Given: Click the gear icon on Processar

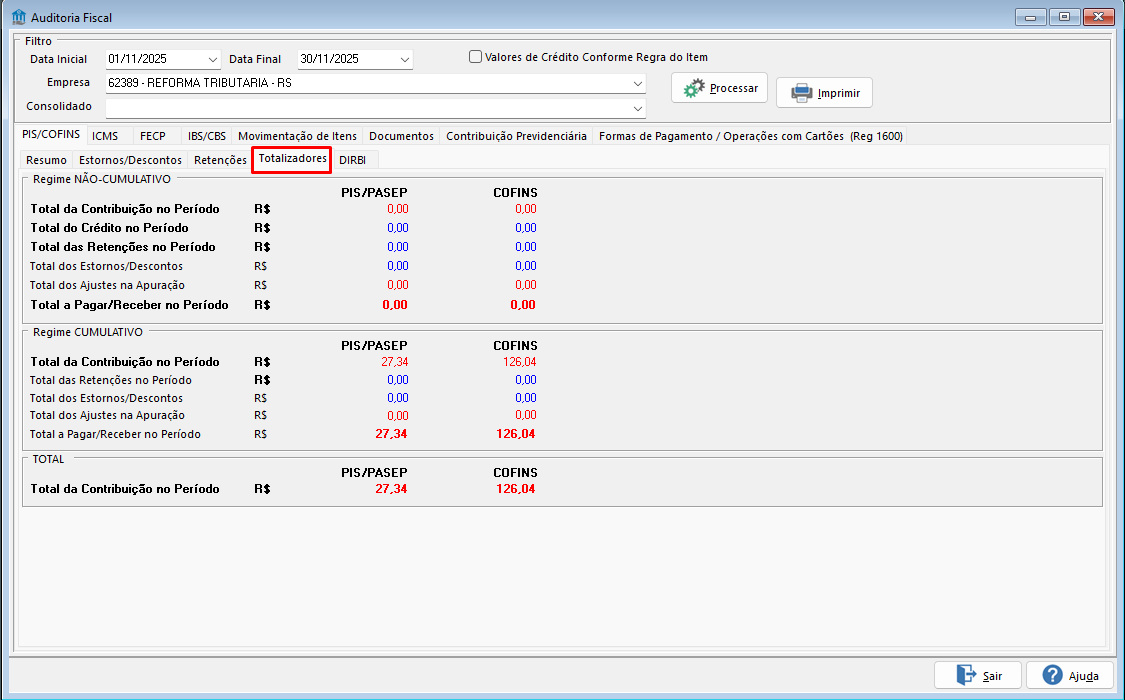Looking at the screenshot, I should (x=694, y=88).
